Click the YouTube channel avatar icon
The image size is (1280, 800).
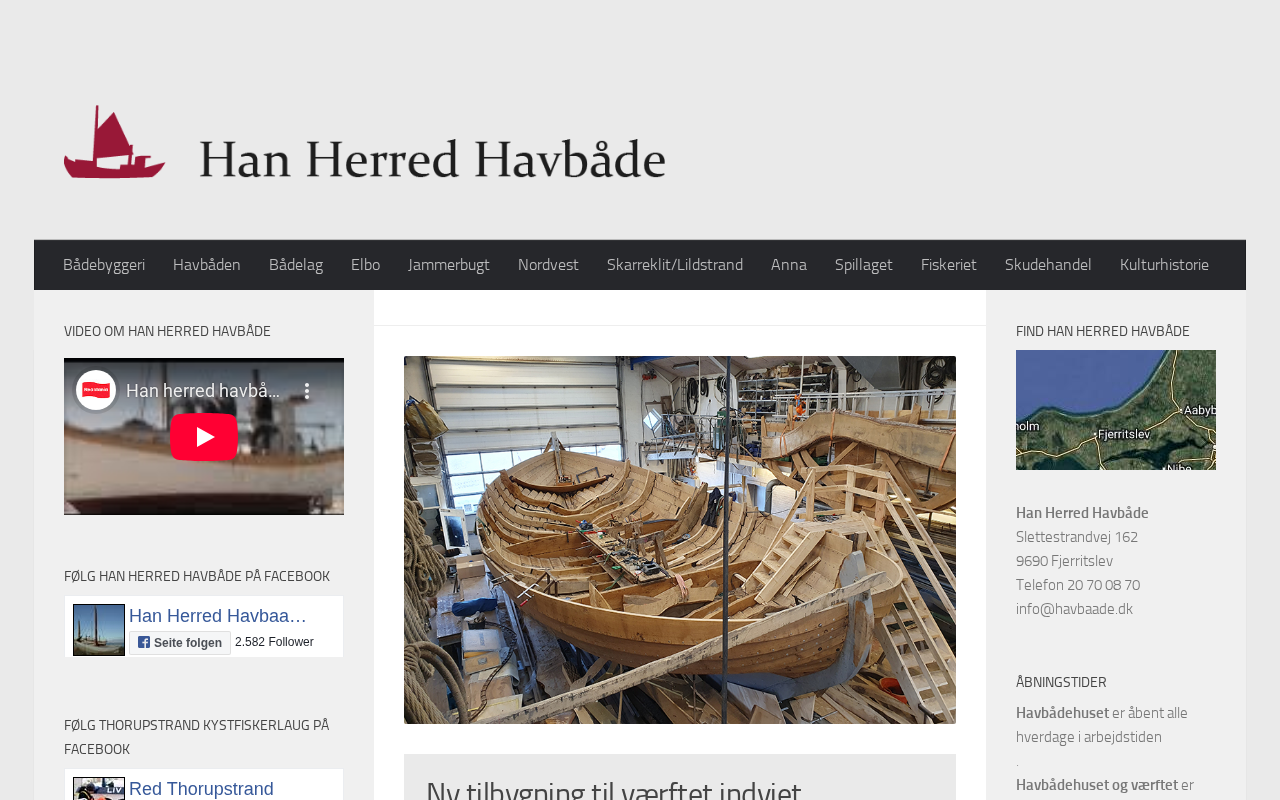tap(96, 390)
